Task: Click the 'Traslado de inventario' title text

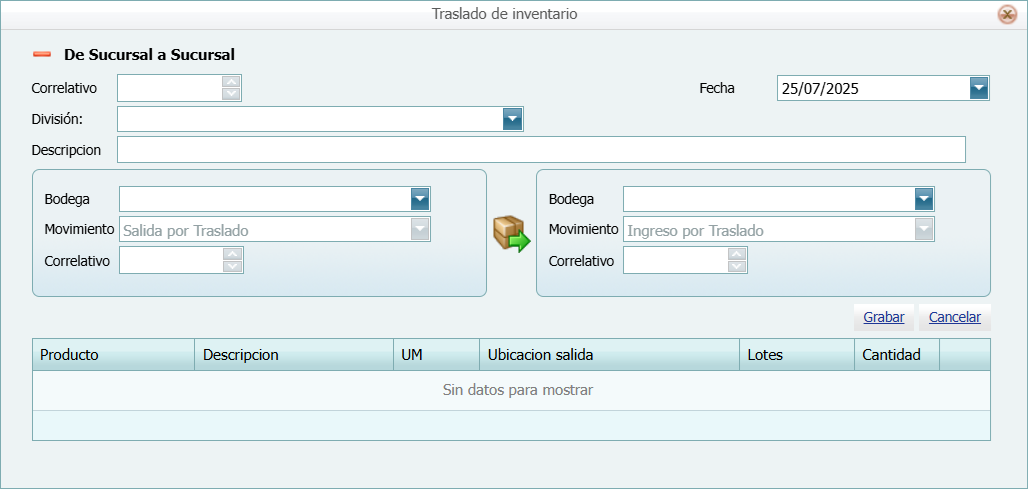Action: point(504,13)
